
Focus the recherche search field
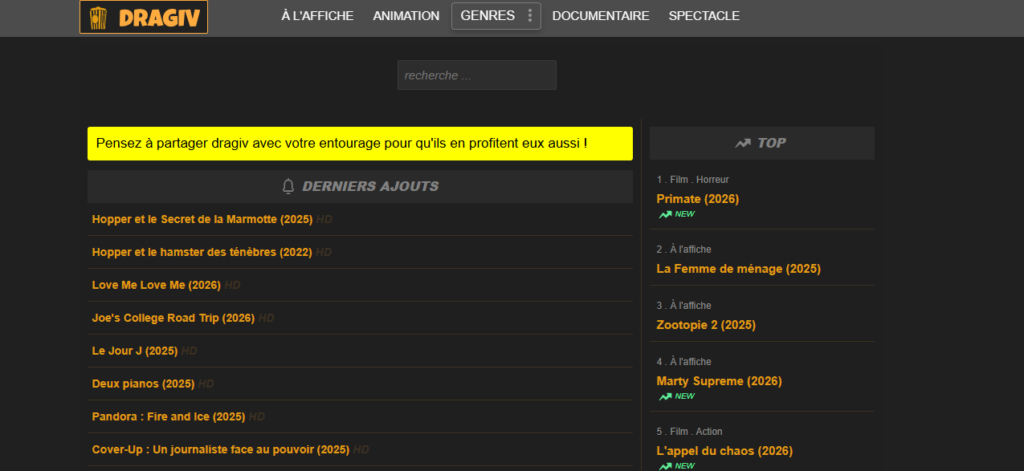click(x=476, y=75)
